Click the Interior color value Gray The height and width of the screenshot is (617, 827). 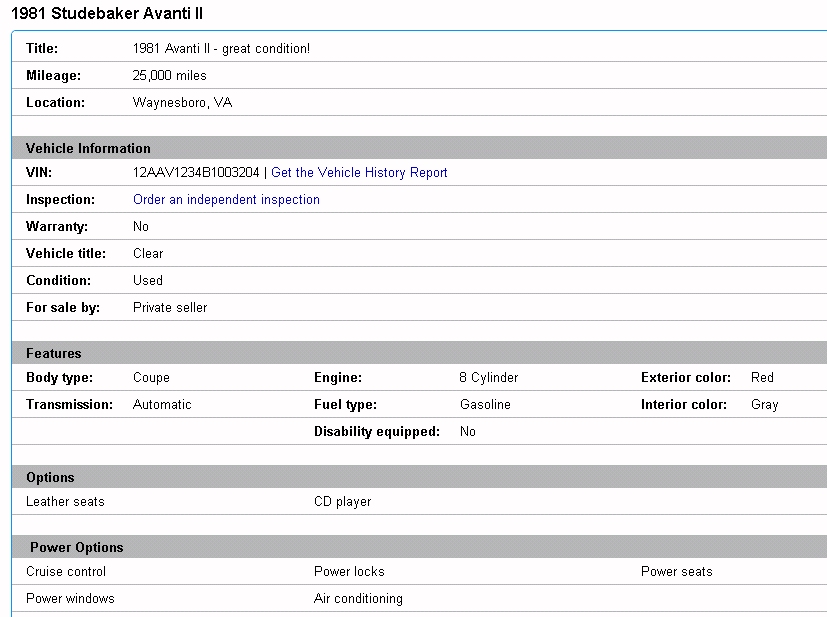[x=764, y=405]
